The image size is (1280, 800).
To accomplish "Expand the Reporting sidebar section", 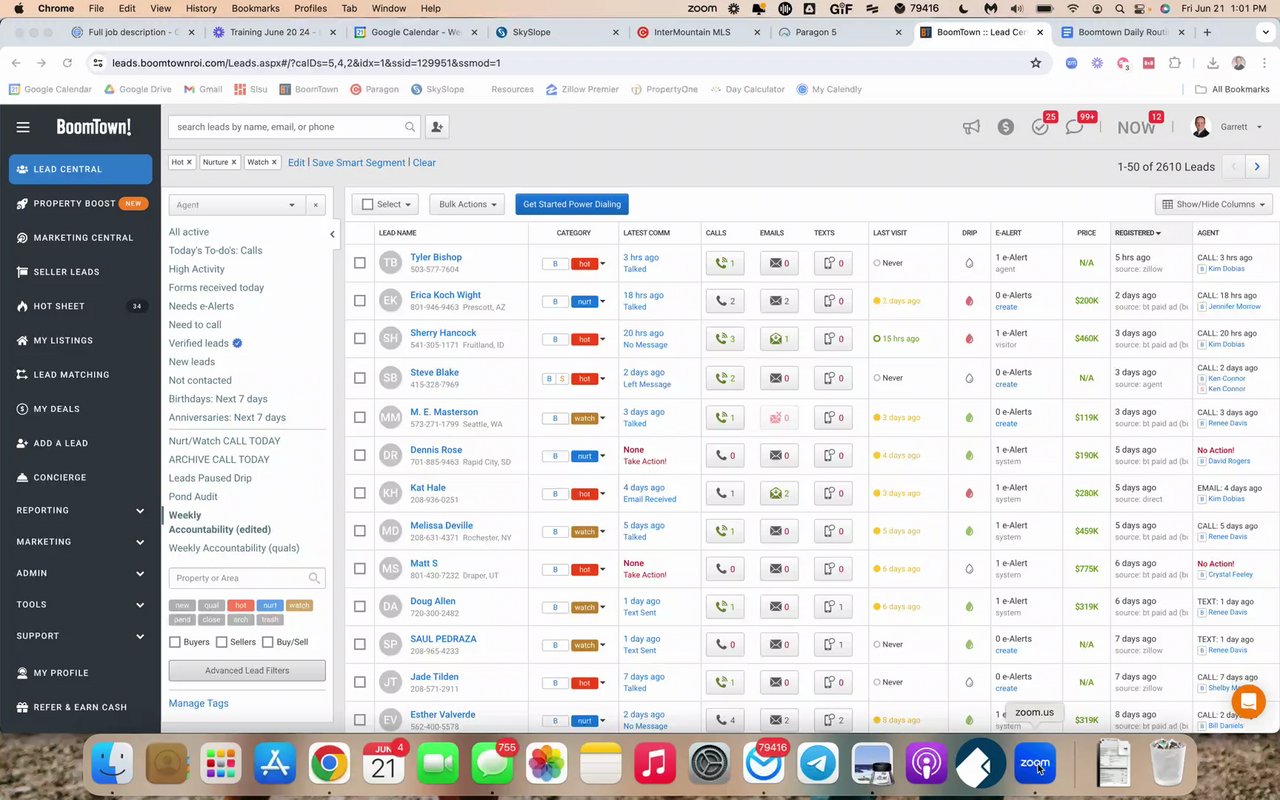I will (80, 510).
